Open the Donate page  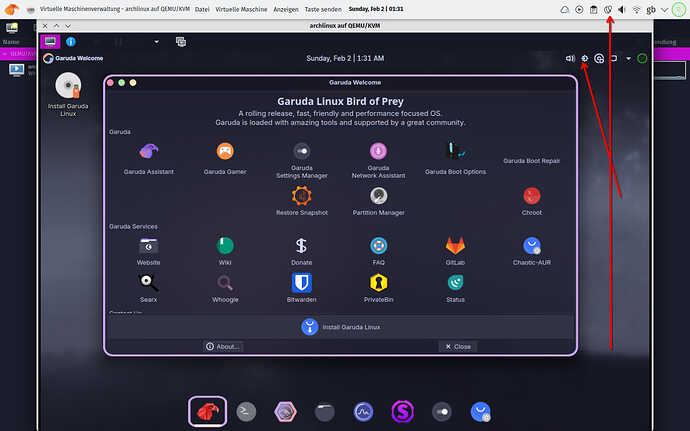301,251
